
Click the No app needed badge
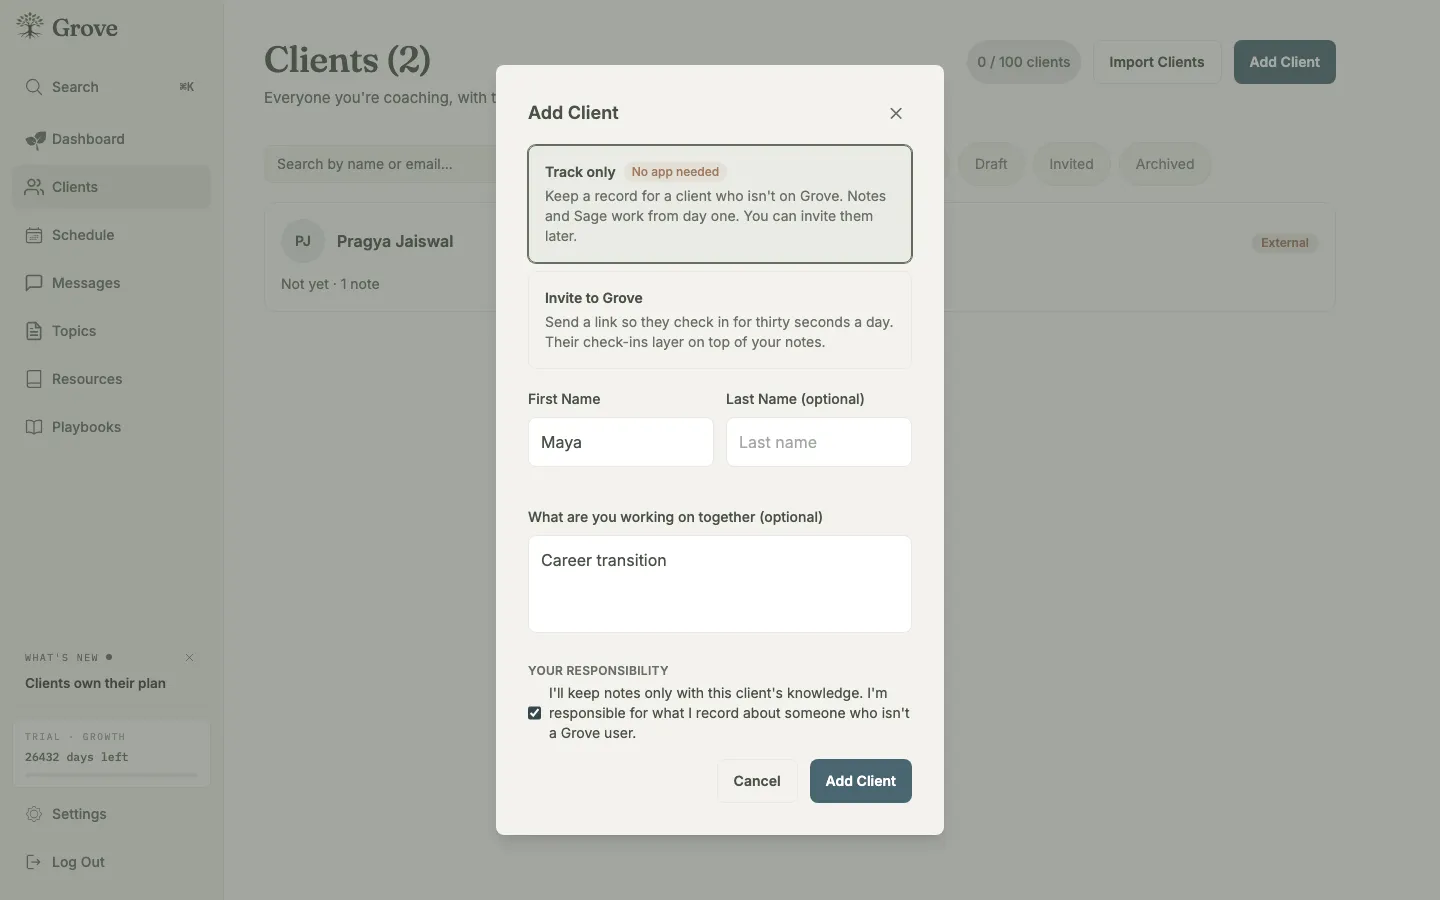675,172
